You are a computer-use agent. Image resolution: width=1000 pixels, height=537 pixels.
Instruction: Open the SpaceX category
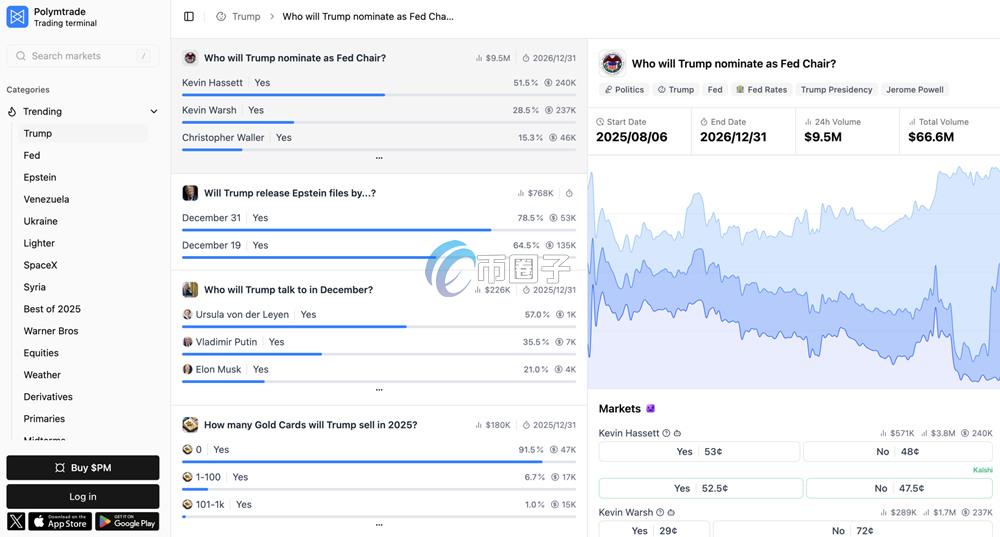(41, 265)
